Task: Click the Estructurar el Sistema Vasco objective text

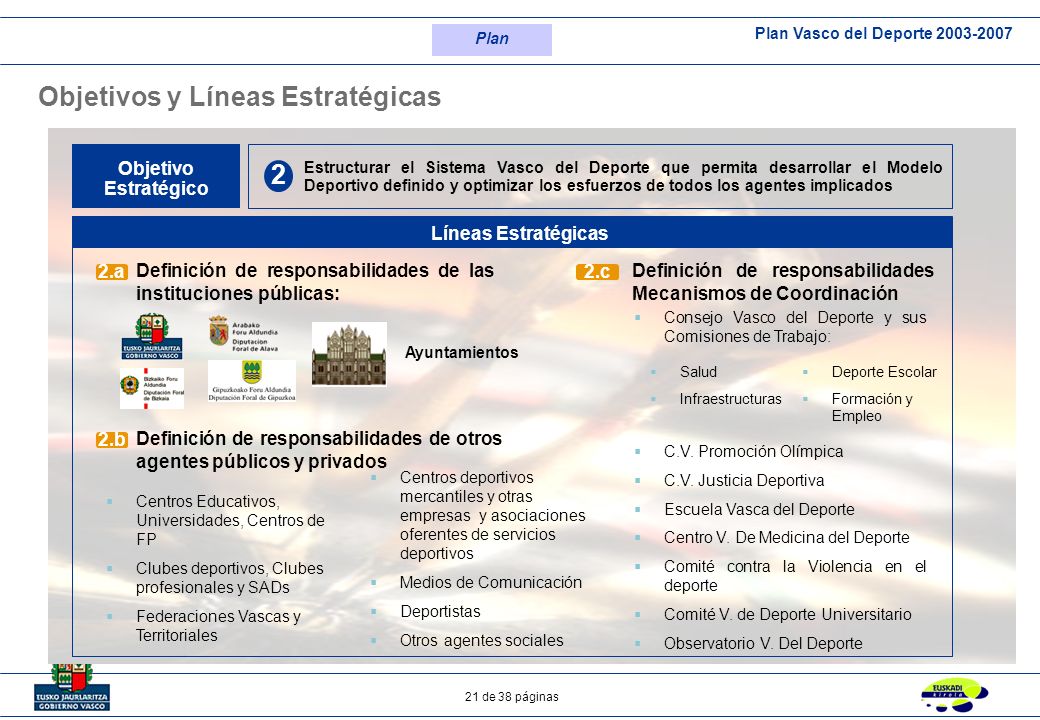Action: tap(623, 176)
